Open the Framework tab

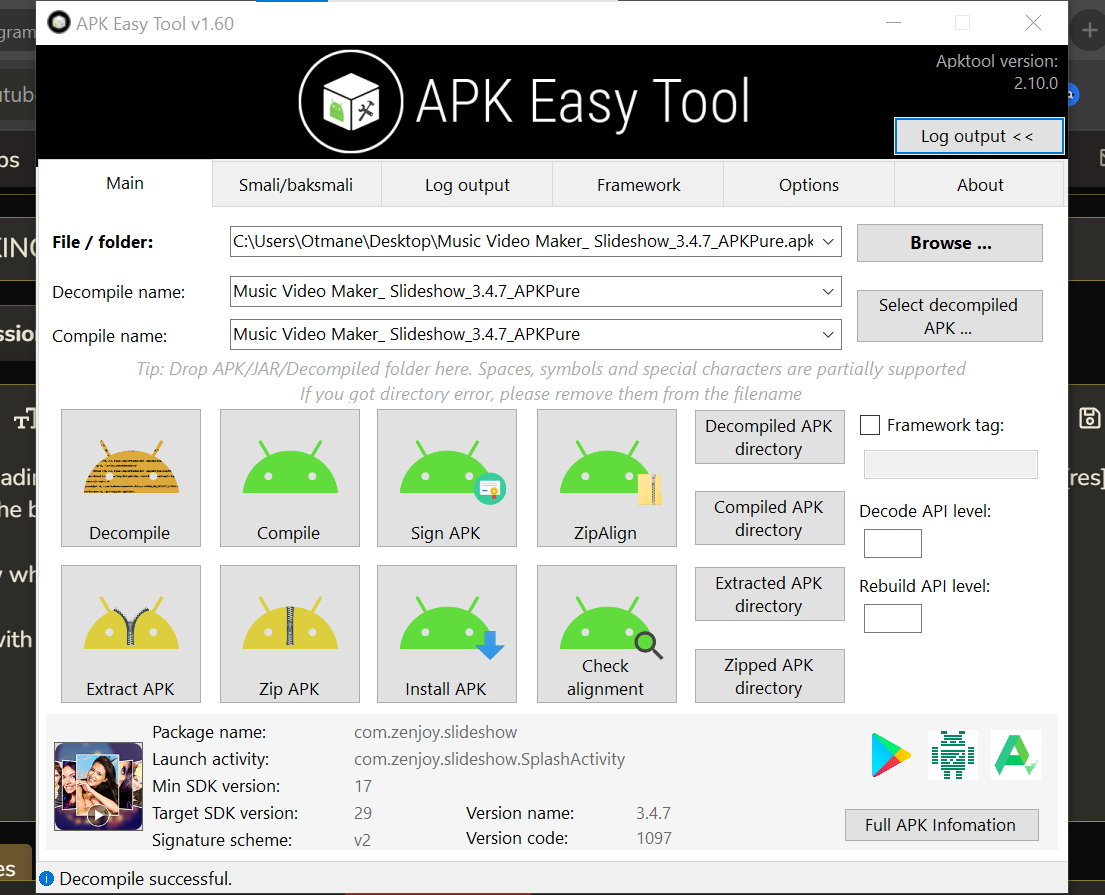point(638,185)
